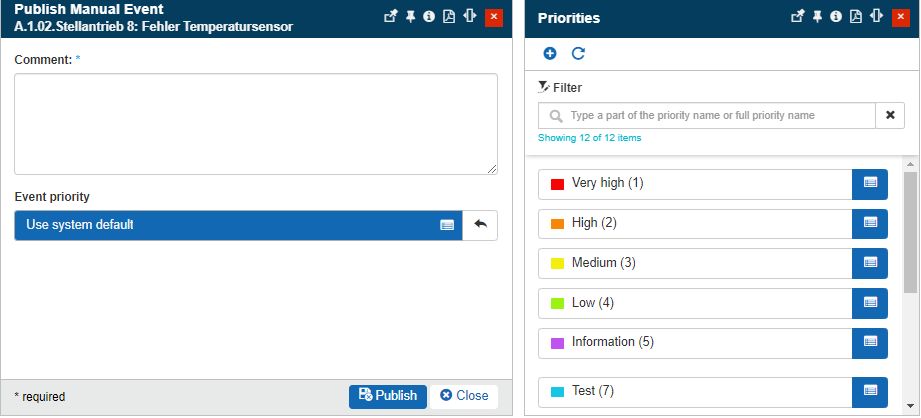Screen dimensions: 921x418
Task: Select the Low (4) priority item
Action: (695, 303)
